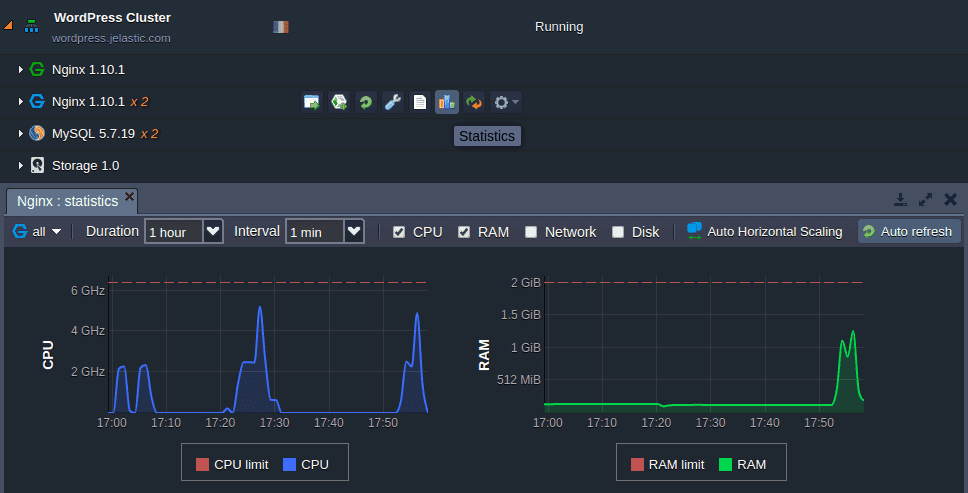Click the CPU limit red legend swatch
This screenshot has height=493, width=968.
tap(202, 465)
